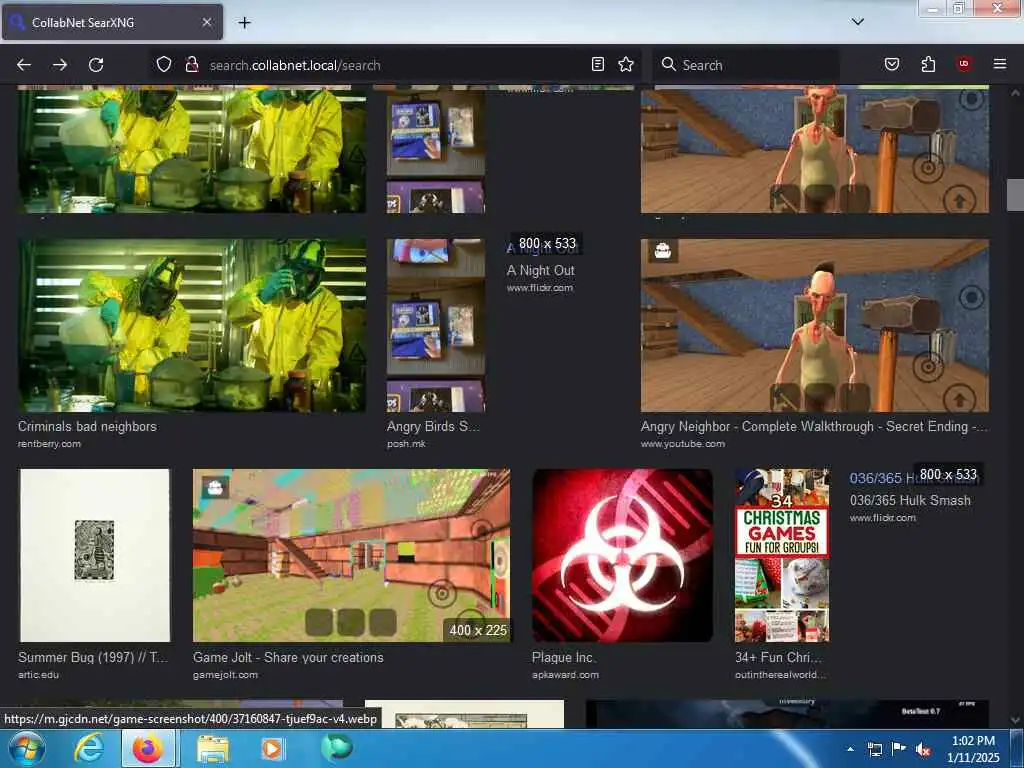Open the muted volume tray icon

[923, 749]
